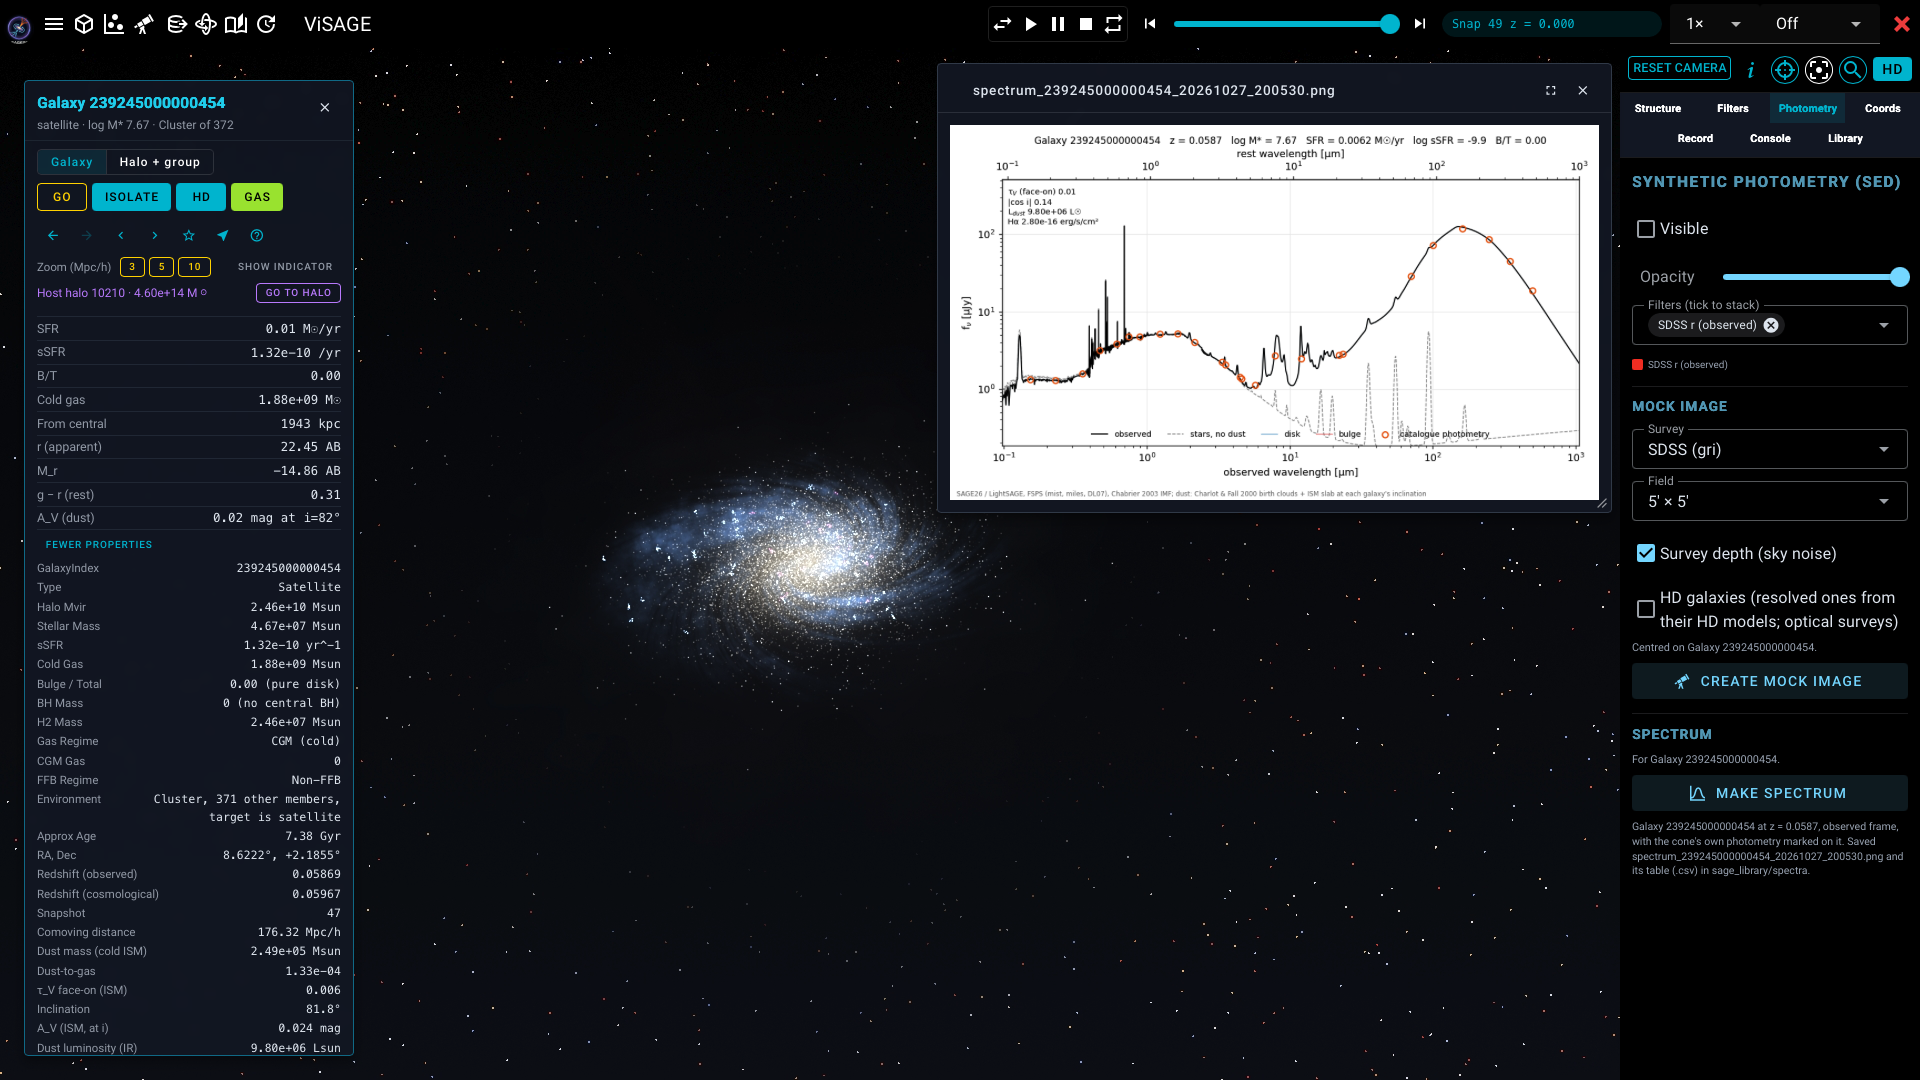Uncheck Survey depth (sky noise)

[1646, 554]
